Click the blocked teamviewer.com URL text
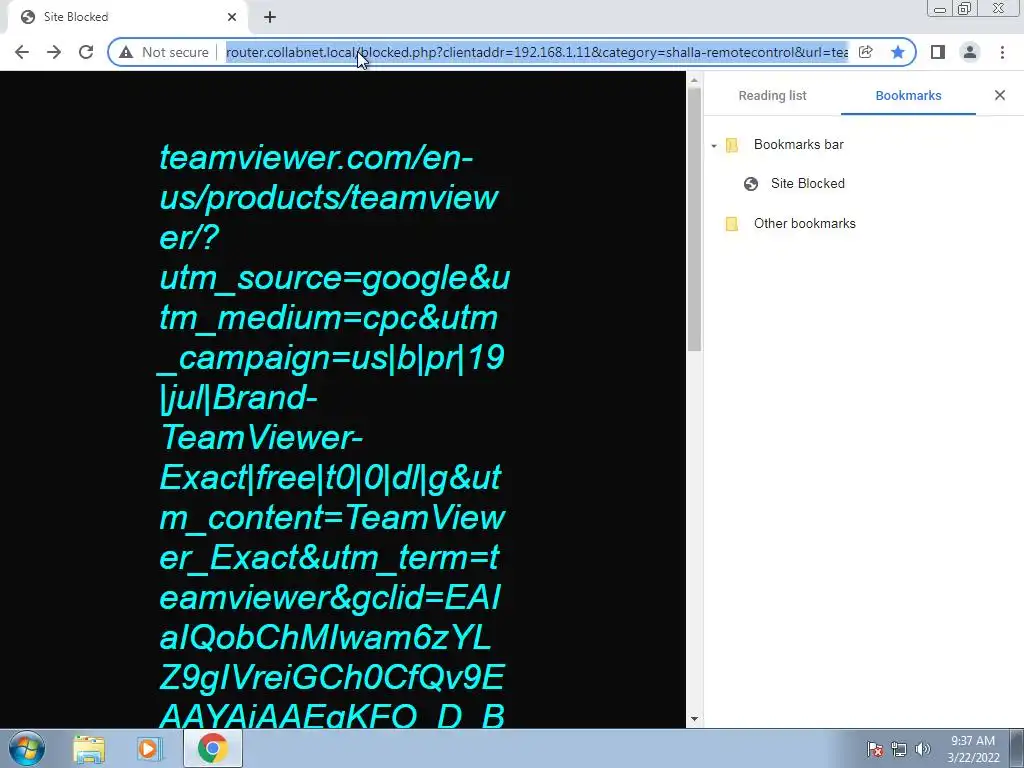Viewport: 1024px width, 768px height. [333, 436]
